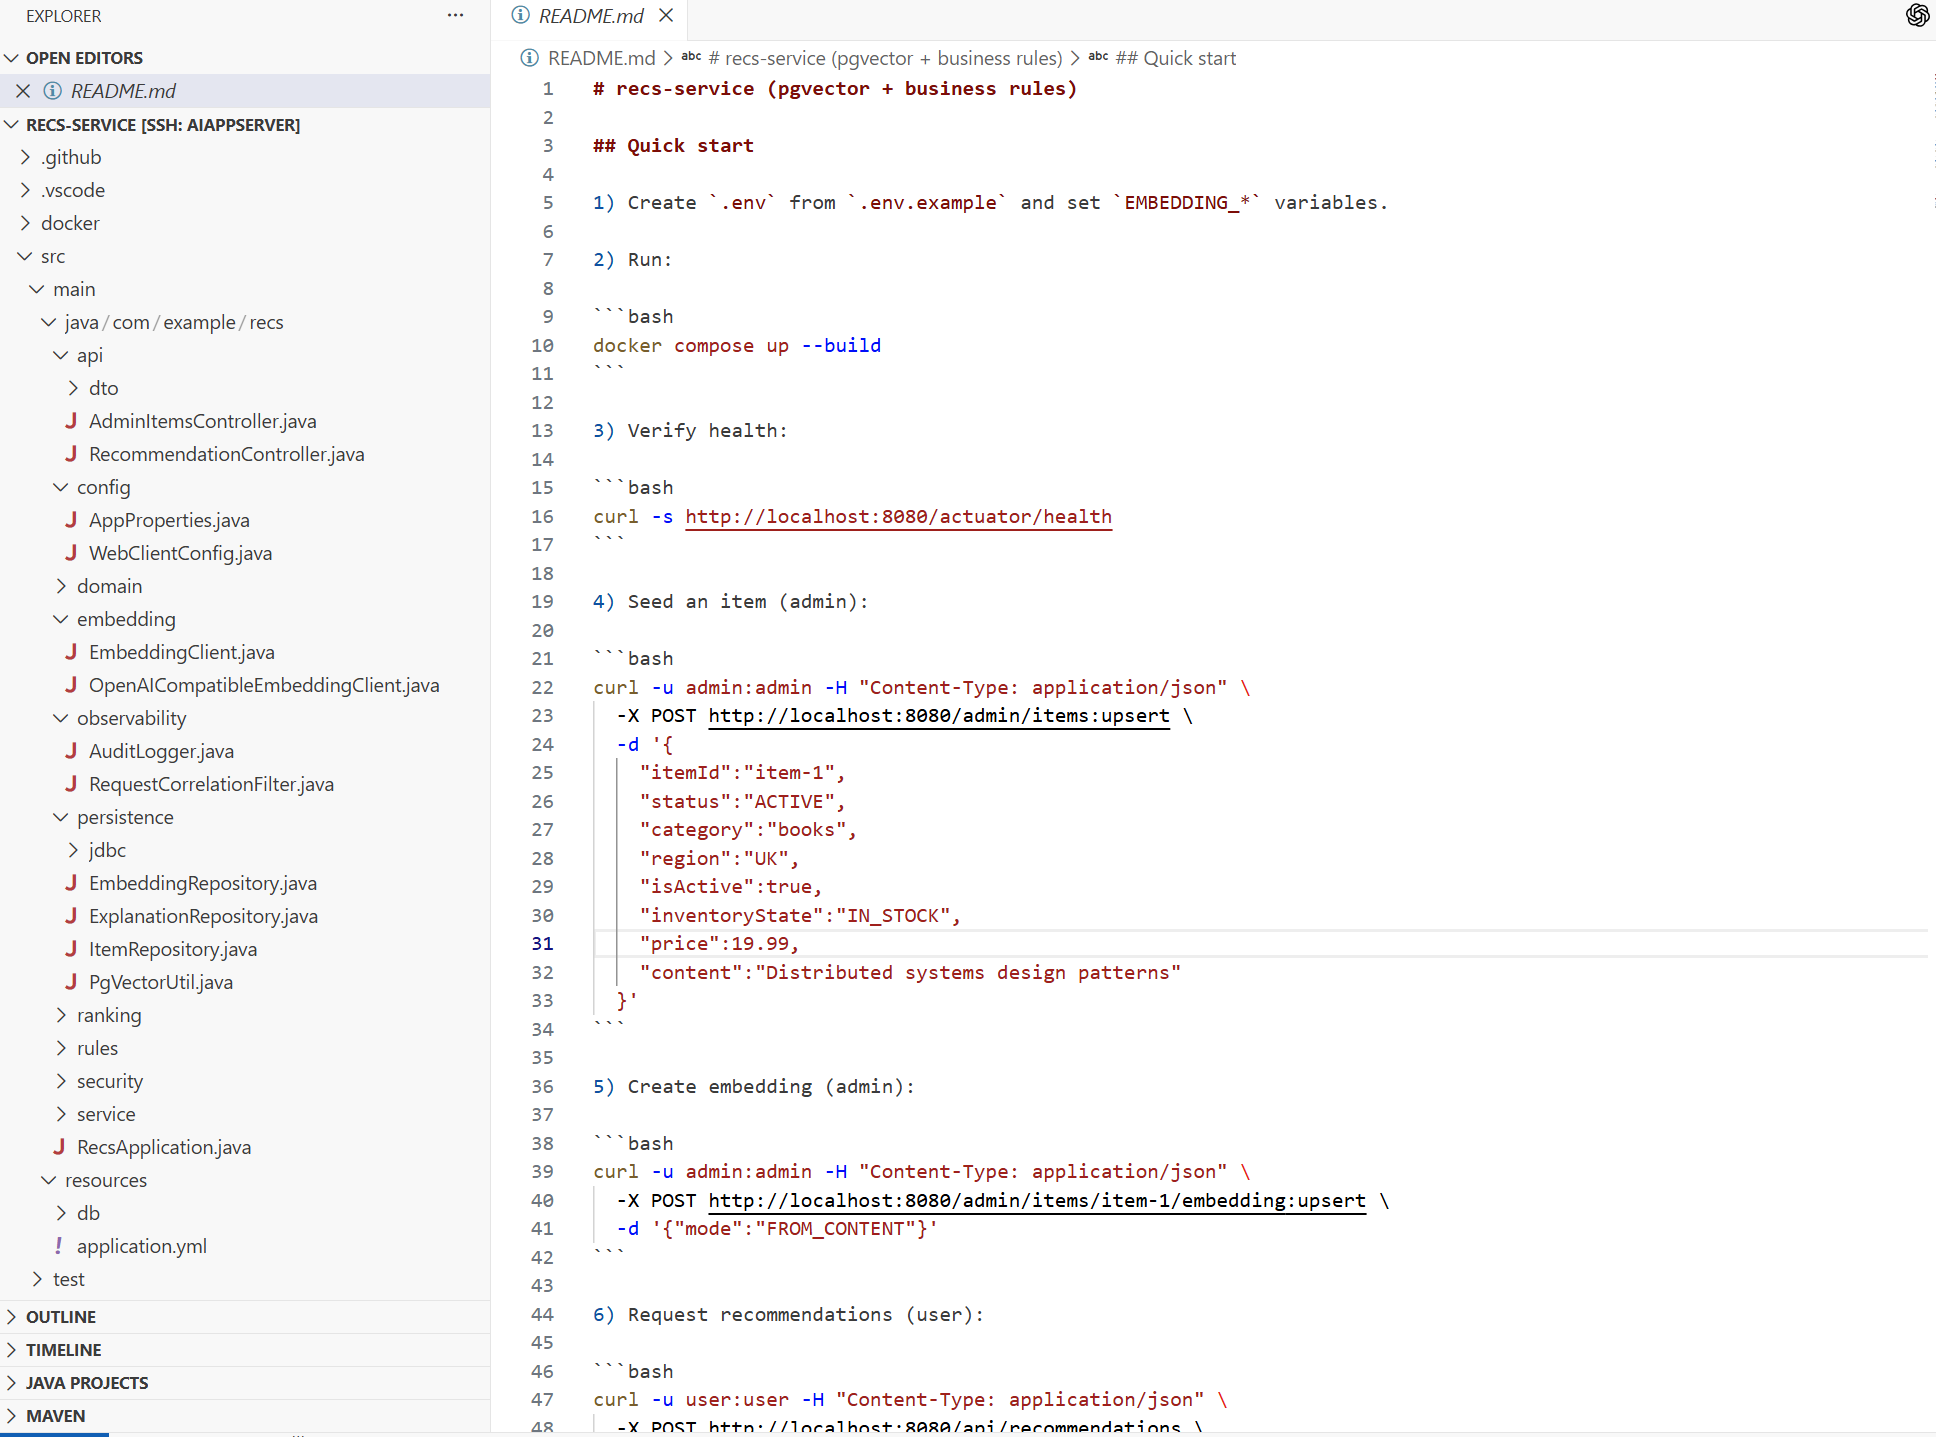
Task: Click the info icon in the breadcrumb bar
Action: pos(528,58)
